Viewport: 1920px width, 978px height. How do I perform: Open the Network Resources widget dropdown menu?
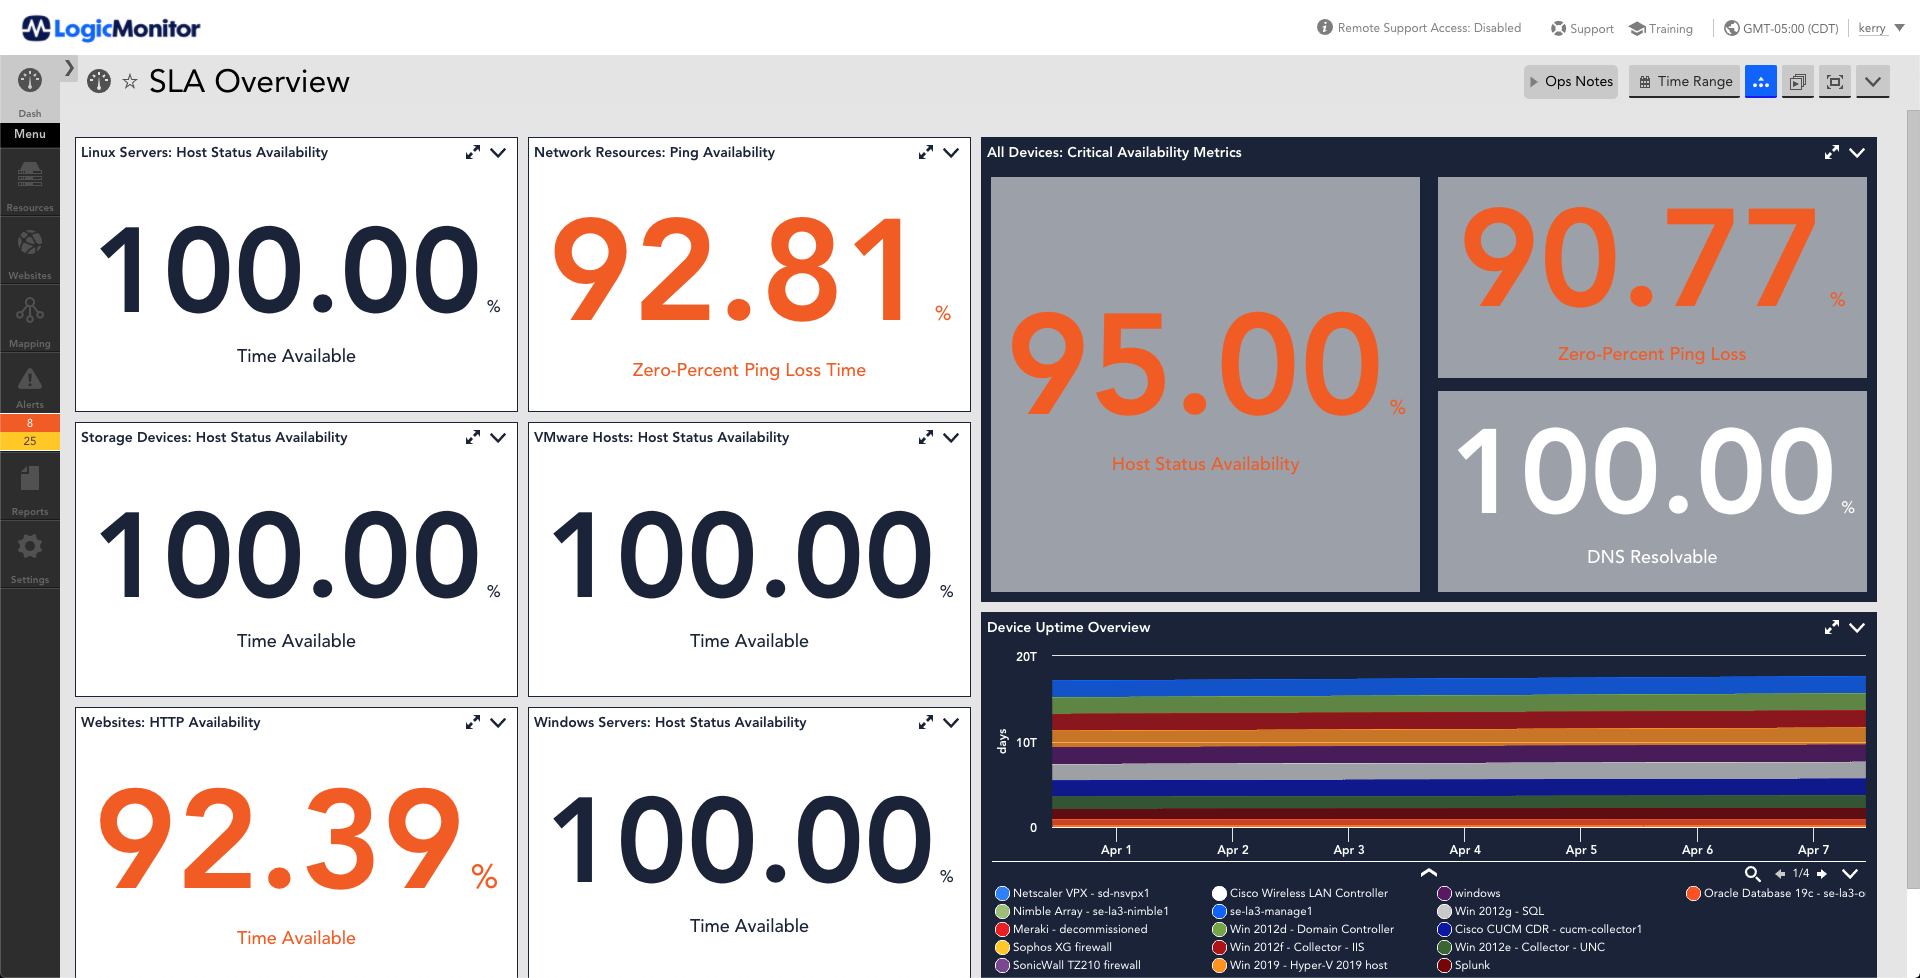[x=951, y=152]
